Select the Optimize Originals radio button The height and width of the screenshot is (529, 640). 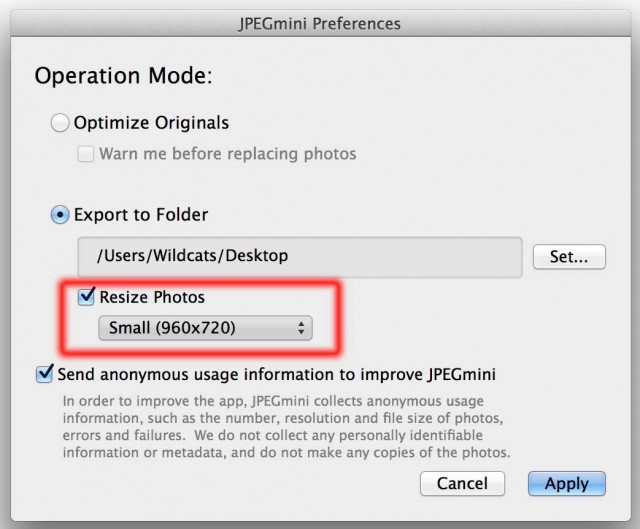click(60, 124)
